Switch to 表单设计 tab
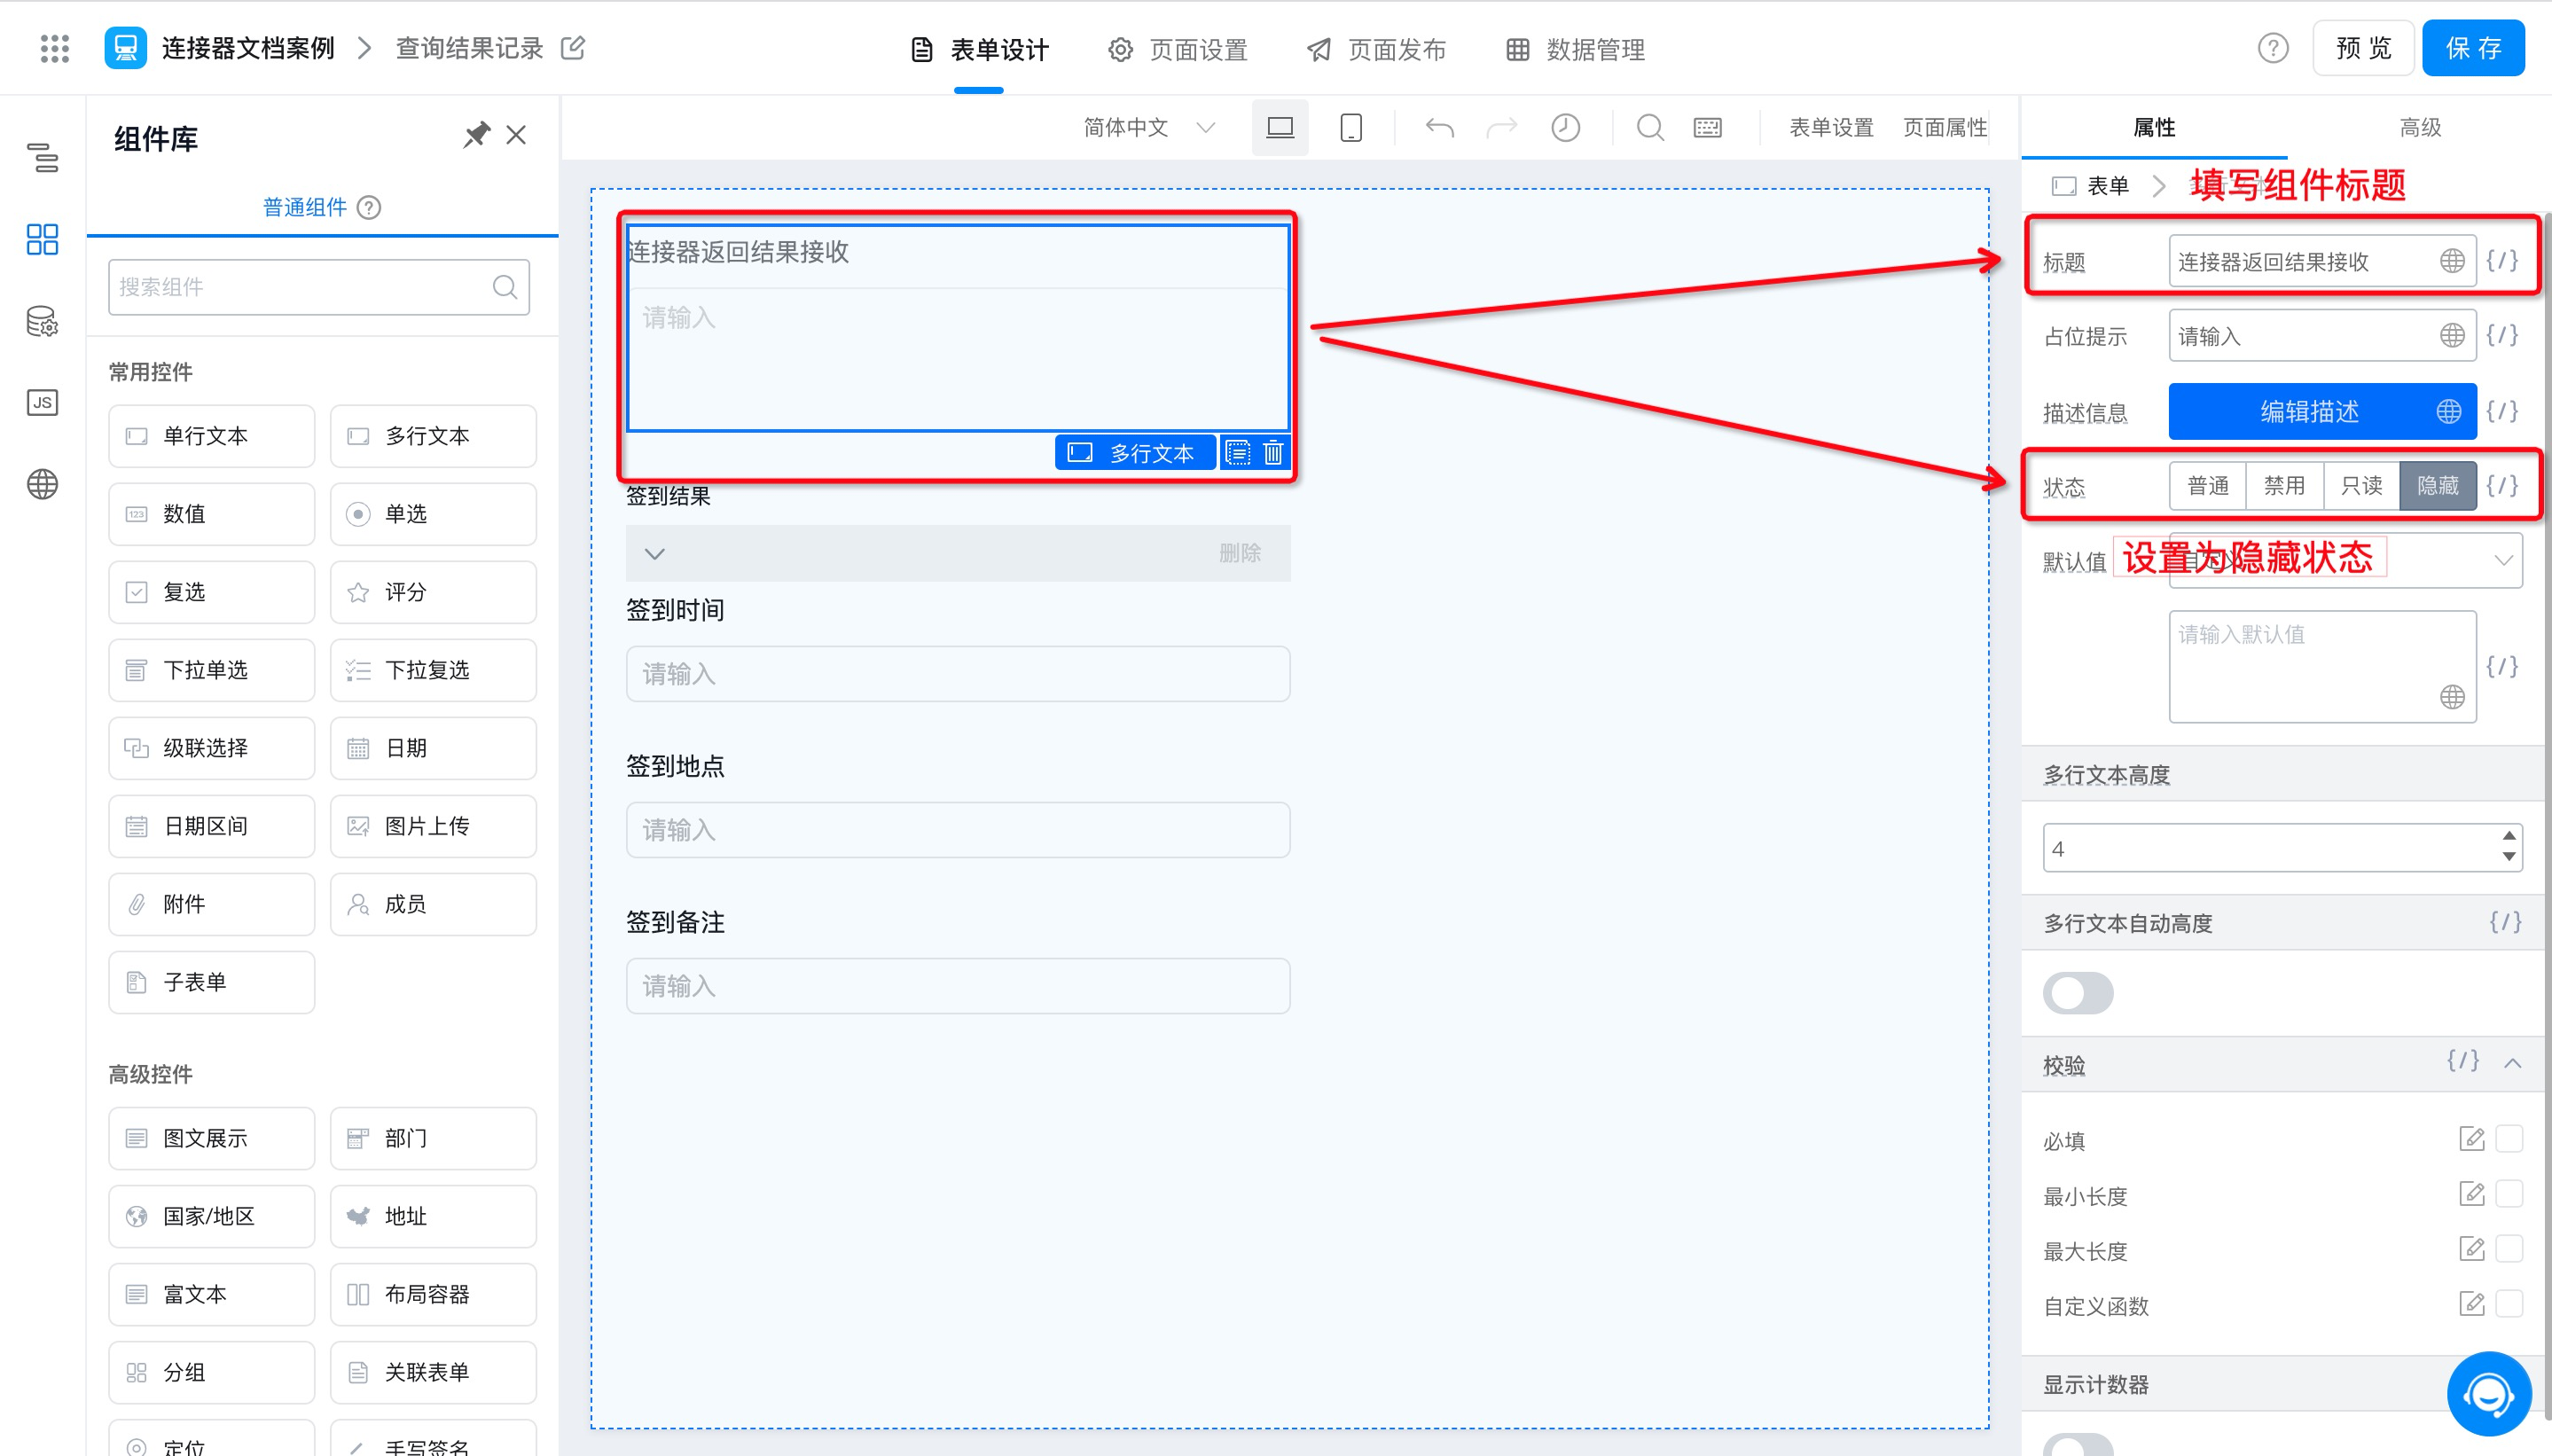This screenshot has height=1456, width=2552. [x=979, y=49]
